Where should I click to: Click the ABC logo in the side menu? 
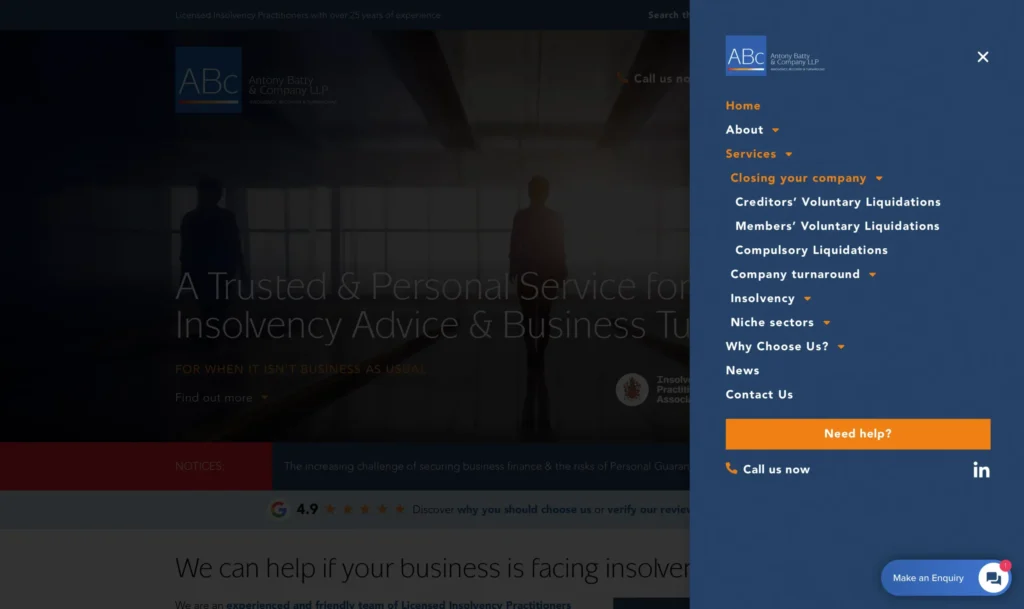774,56
